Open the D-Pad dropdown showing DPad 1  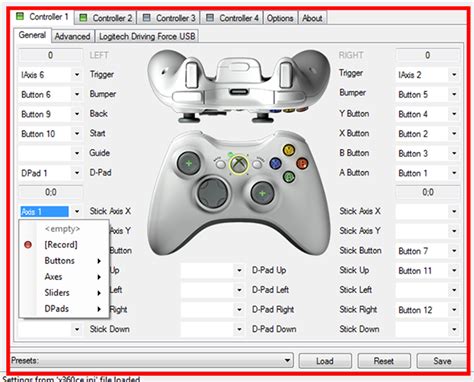50,173
